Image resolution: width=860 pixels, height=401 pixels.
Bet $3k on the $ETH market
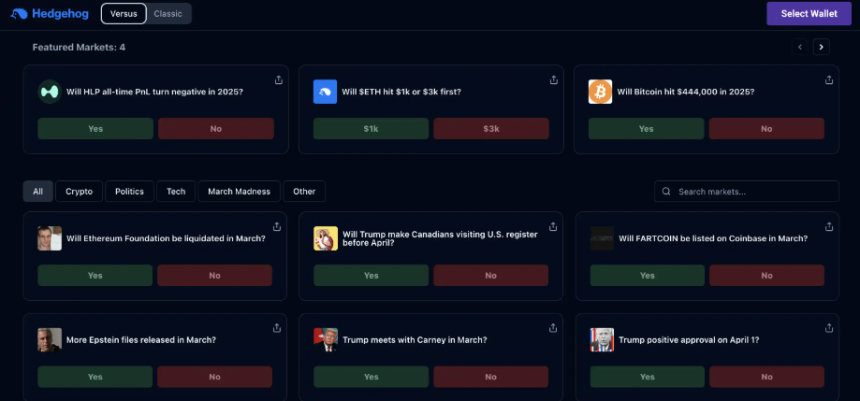pos(491,129)
